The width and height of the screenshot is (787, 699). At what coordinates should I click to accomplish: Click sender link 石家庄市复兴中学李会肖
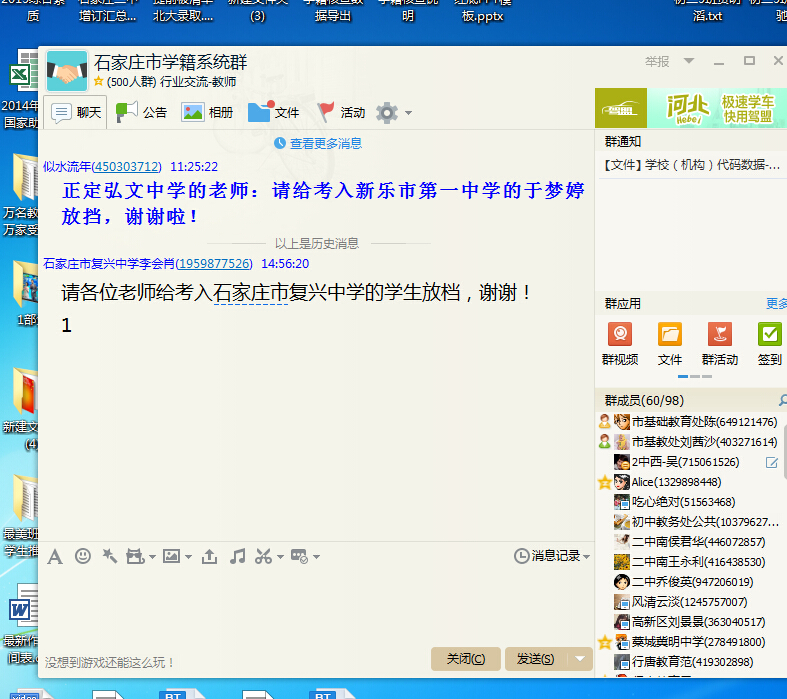click(x=148, y=263)
